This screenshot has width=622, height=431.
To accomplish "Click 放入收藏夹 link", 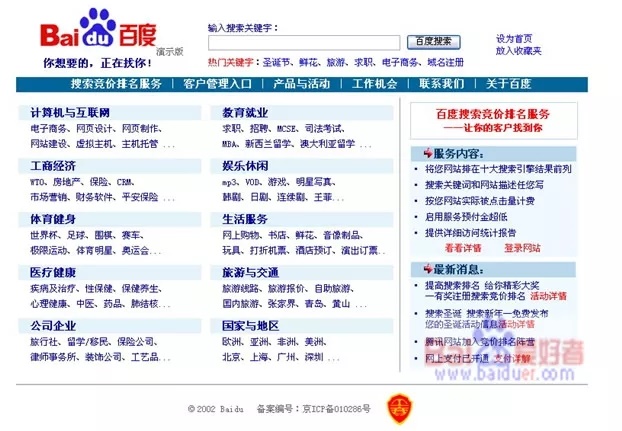I will pyautogui.click(x=518, y=51).
